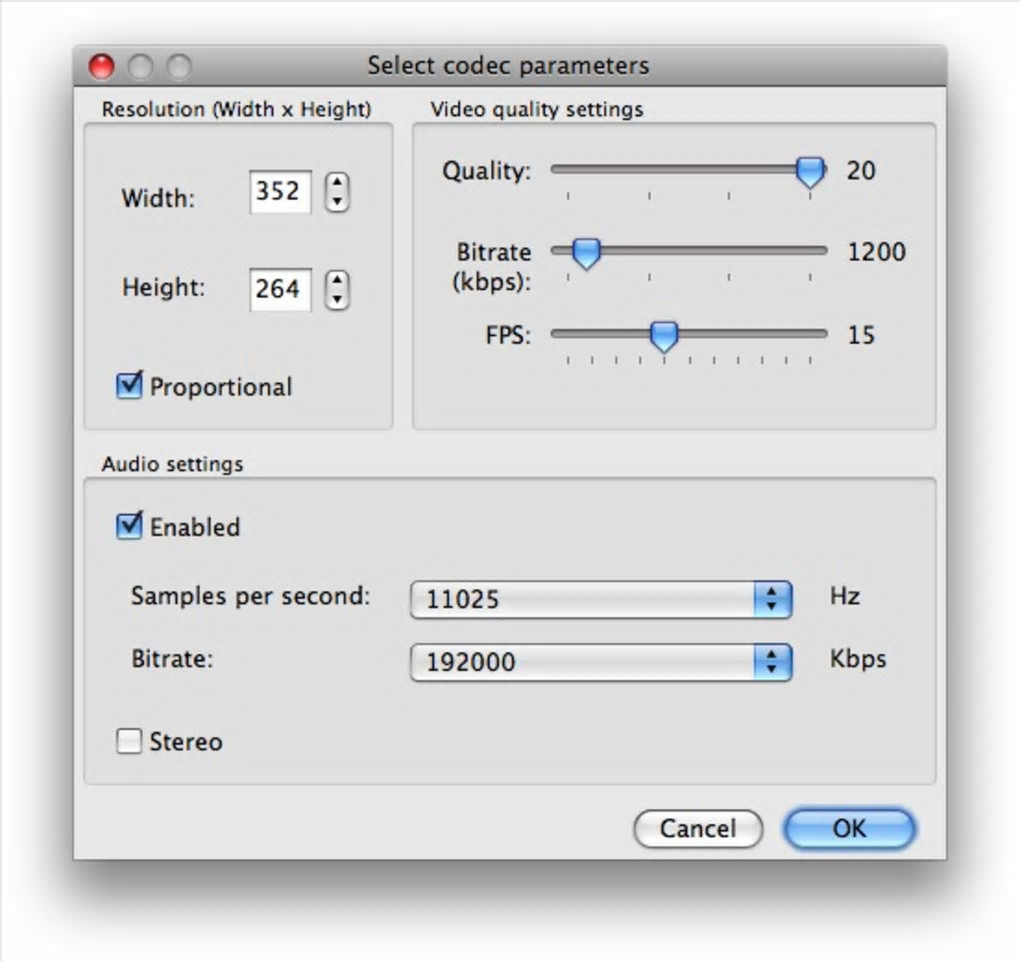This screenshot has width=1020, height=961.
Task: Click the Quality slider handle
Action: coord(810,171)
